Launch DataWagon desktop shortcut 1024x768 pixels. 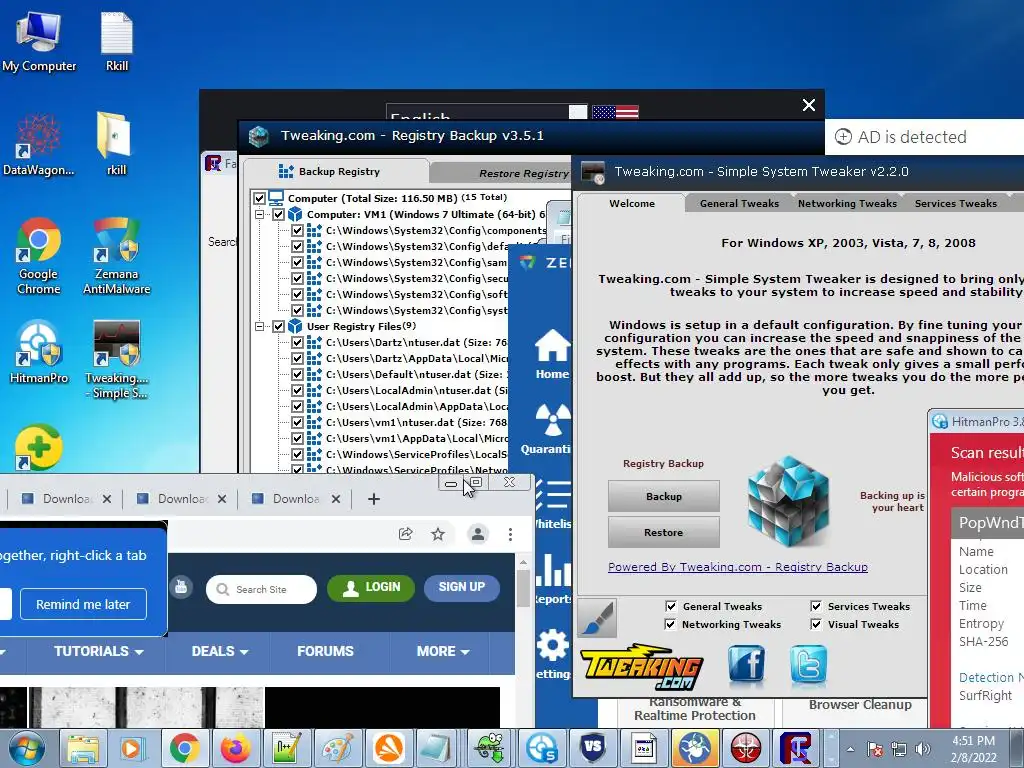[39, 144]
